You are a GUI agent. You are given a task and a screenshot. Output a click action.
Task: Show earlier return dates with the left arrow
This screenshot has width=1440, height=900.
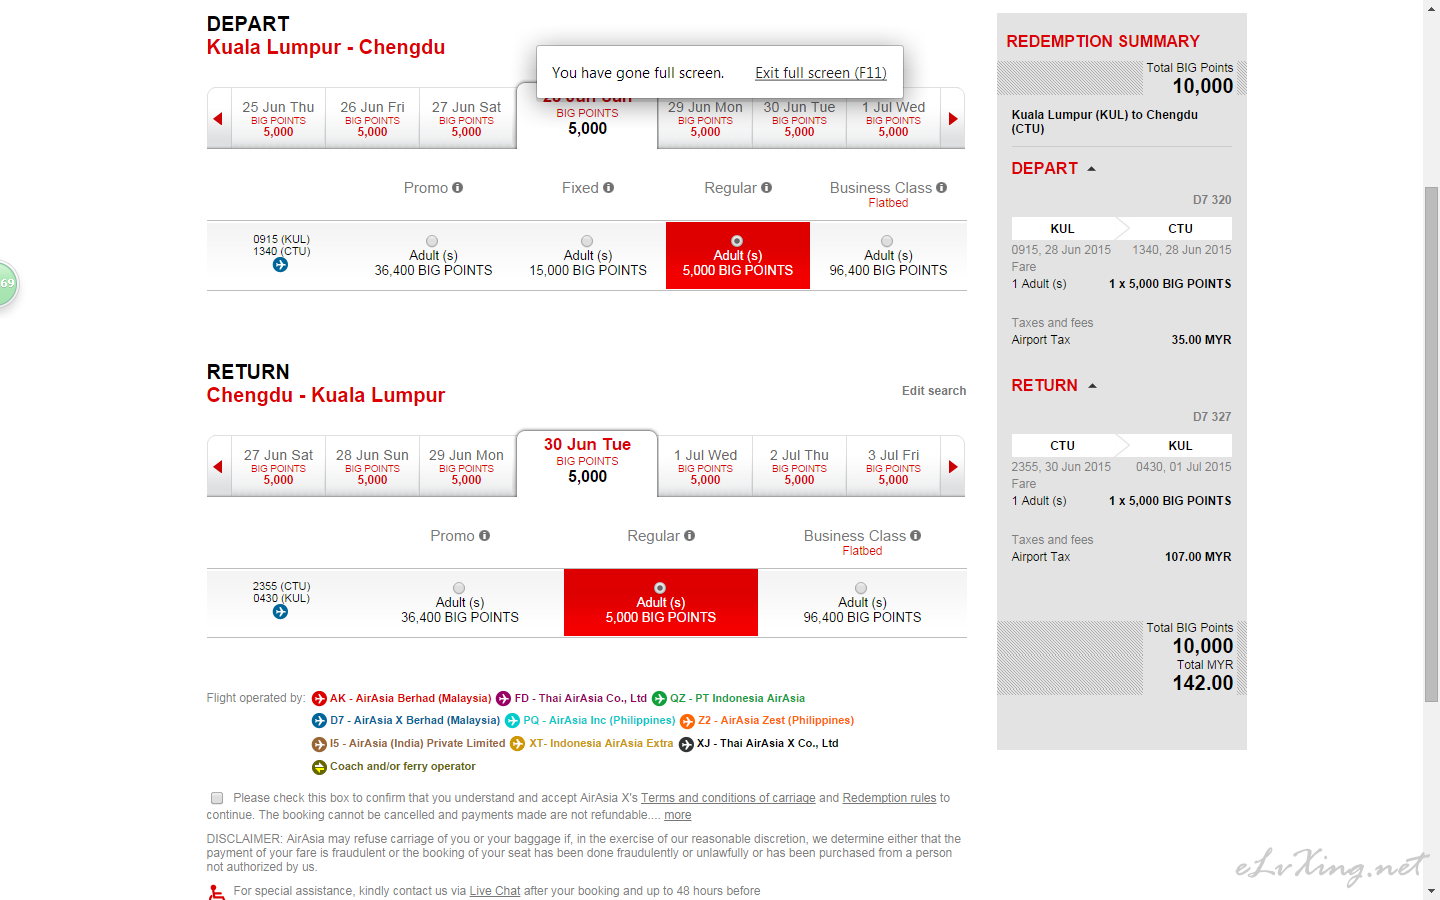(218, 467)
